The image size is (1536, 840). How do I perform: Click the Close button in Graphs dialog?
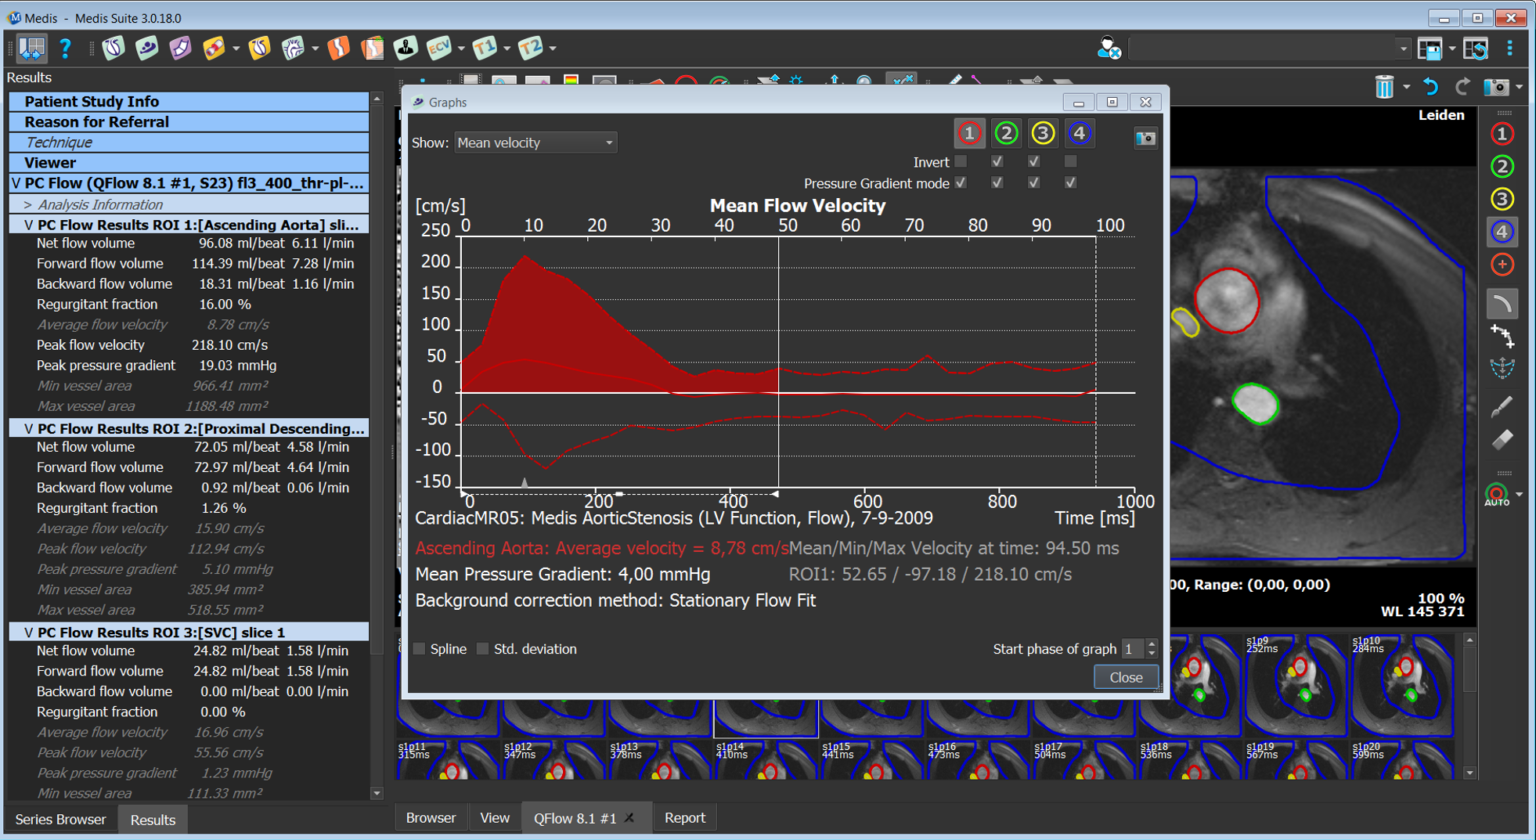(1125, 677)
